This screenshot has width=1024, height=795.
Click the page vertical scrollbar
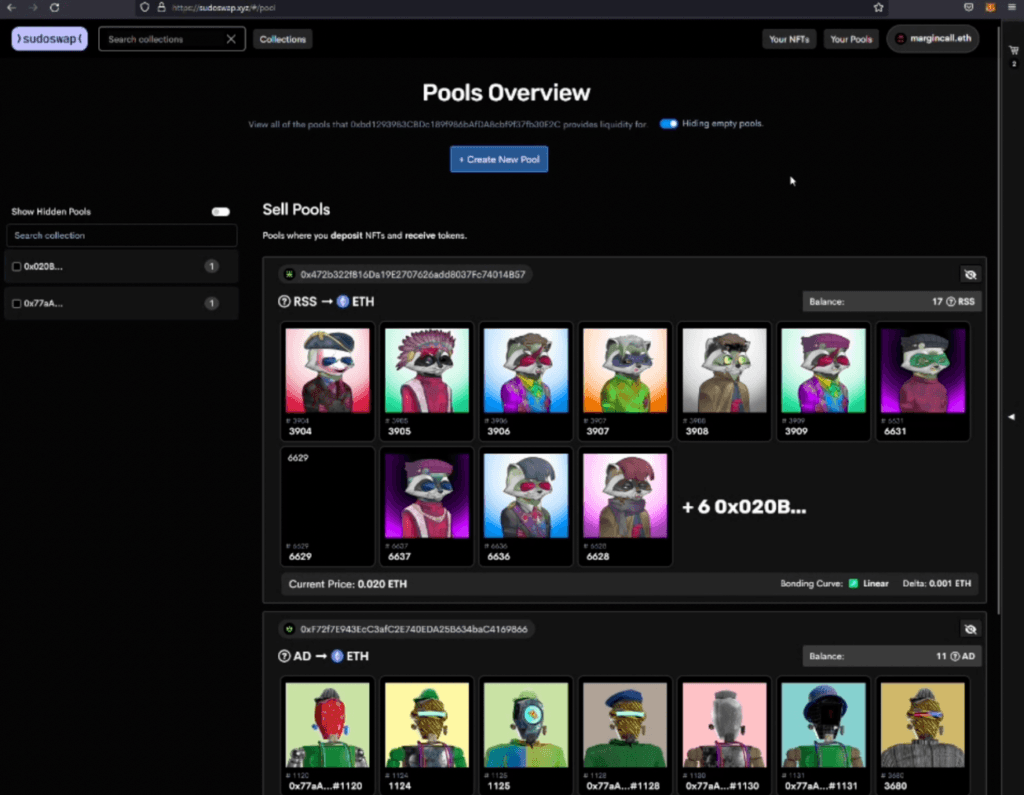click(x=999, y=320)
